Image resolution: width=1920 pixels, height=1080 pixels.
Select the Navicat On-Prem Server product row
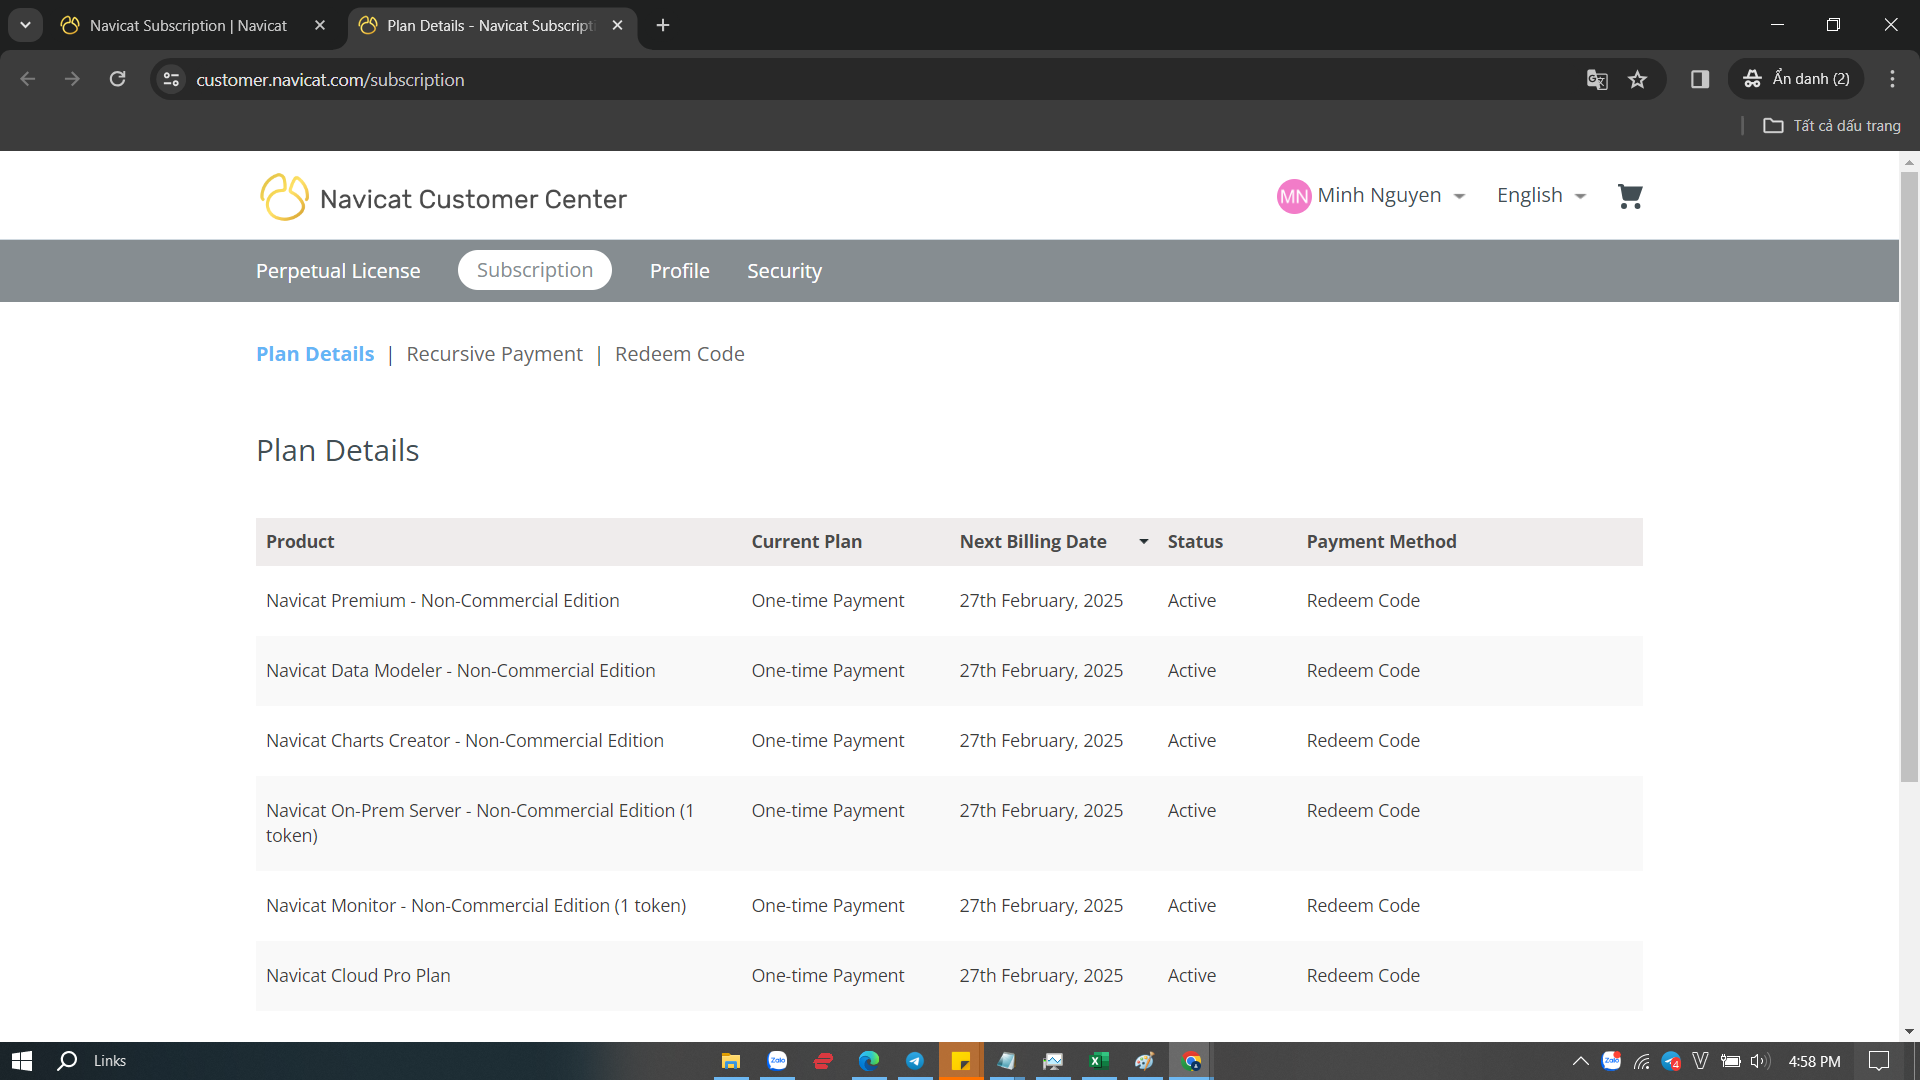pyautogui.click(x=949, y=823)
